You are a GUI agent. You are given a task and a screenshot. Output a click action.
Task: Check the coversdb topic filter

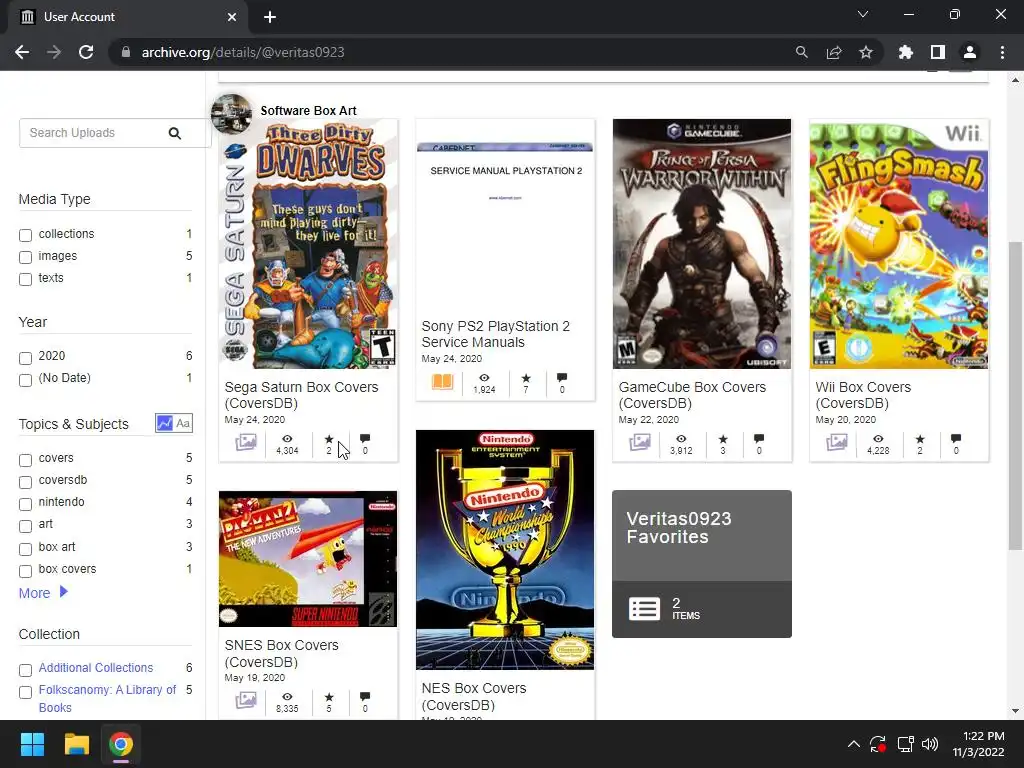(x=25, y=482)
